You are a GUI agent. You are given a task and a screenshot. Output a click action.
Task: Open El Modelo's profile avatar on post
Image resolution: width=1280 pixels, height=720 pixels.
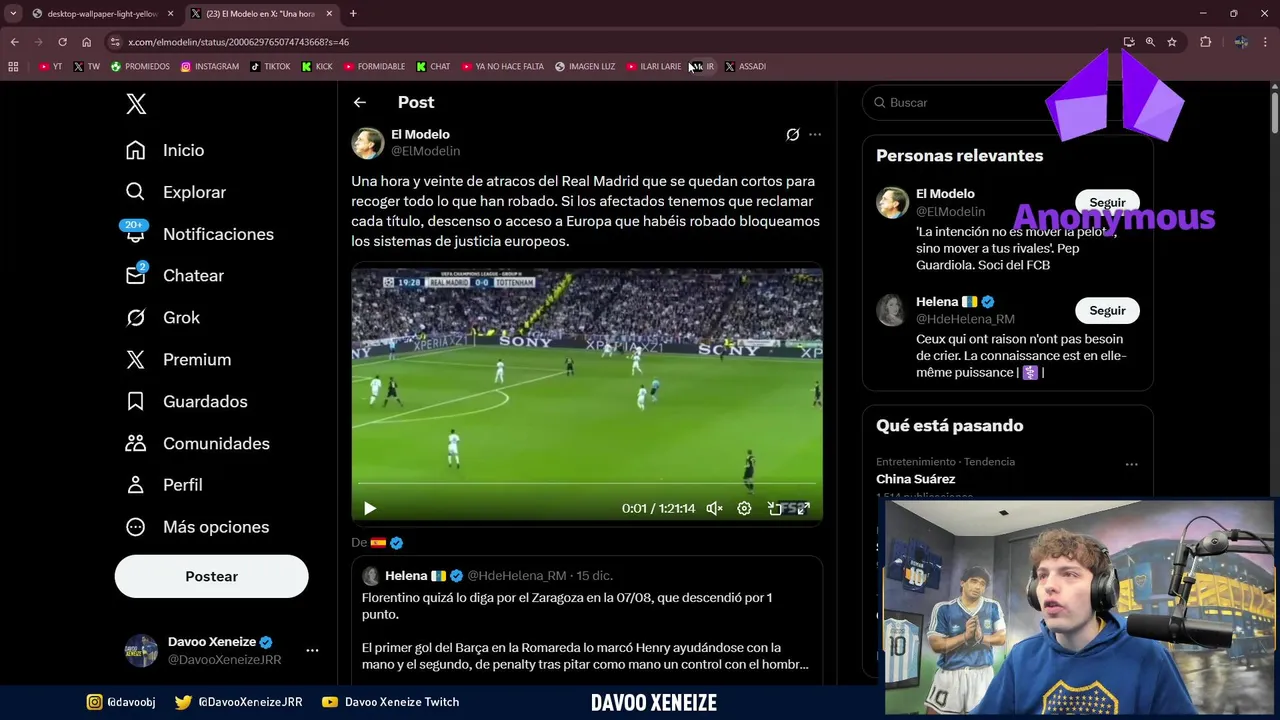tap(367, 143)
